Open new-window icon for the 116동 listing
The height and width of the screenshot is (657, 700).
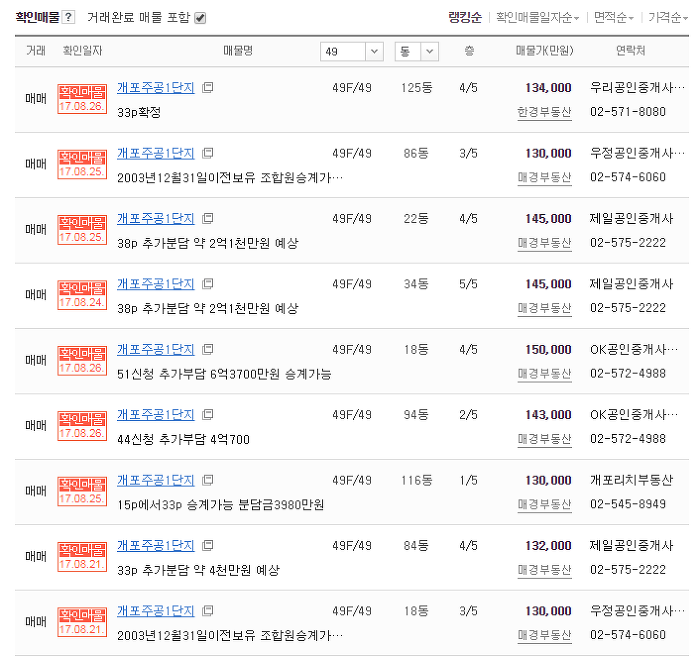coord(208,480)
